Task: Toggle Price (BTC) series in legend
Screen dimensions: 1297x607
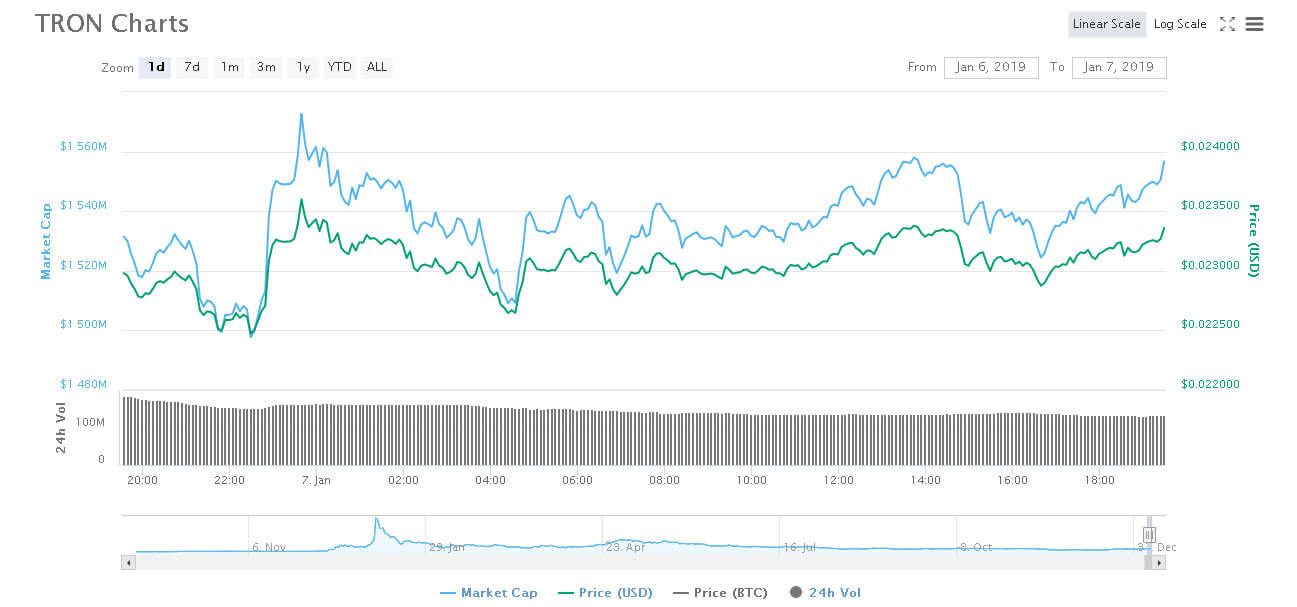Action: pos(720,592)
